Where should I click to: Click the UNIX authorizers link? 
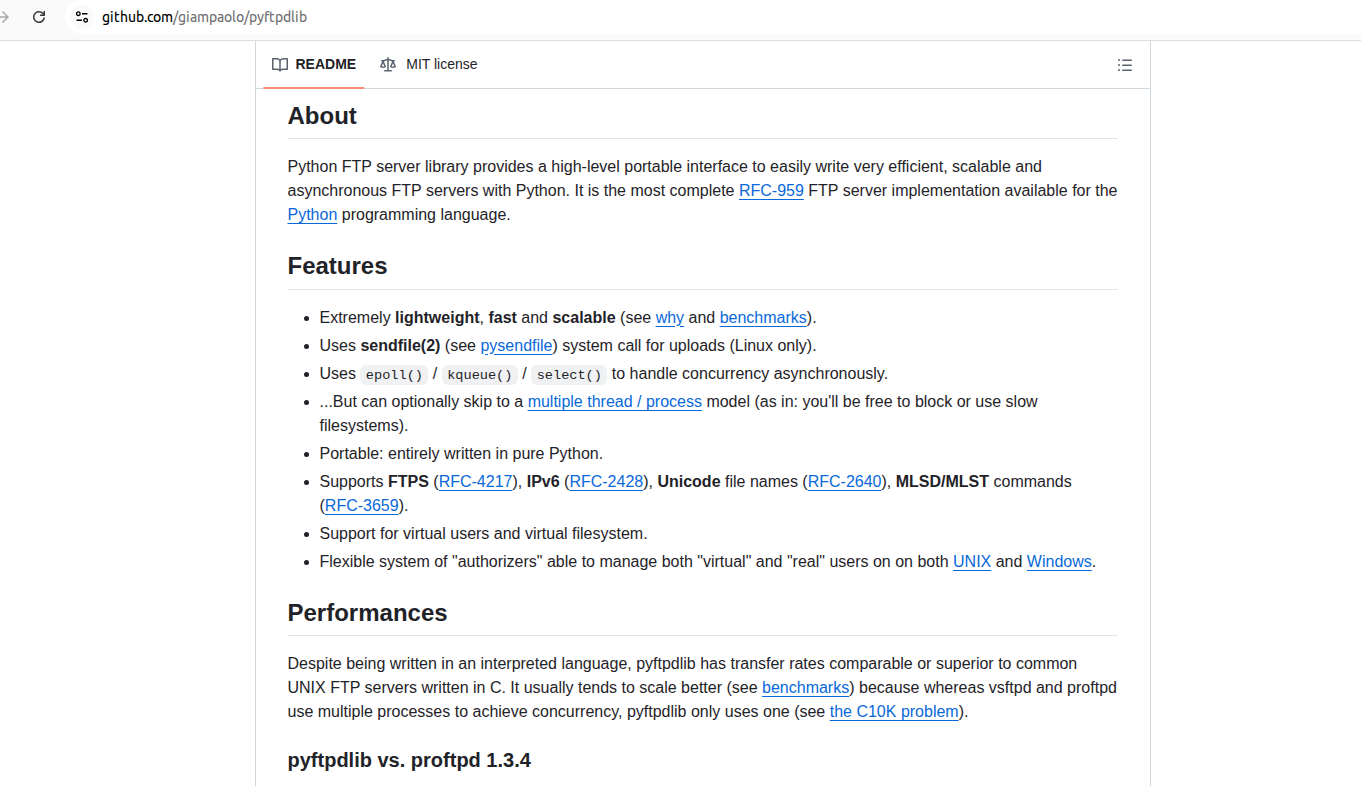972,562
